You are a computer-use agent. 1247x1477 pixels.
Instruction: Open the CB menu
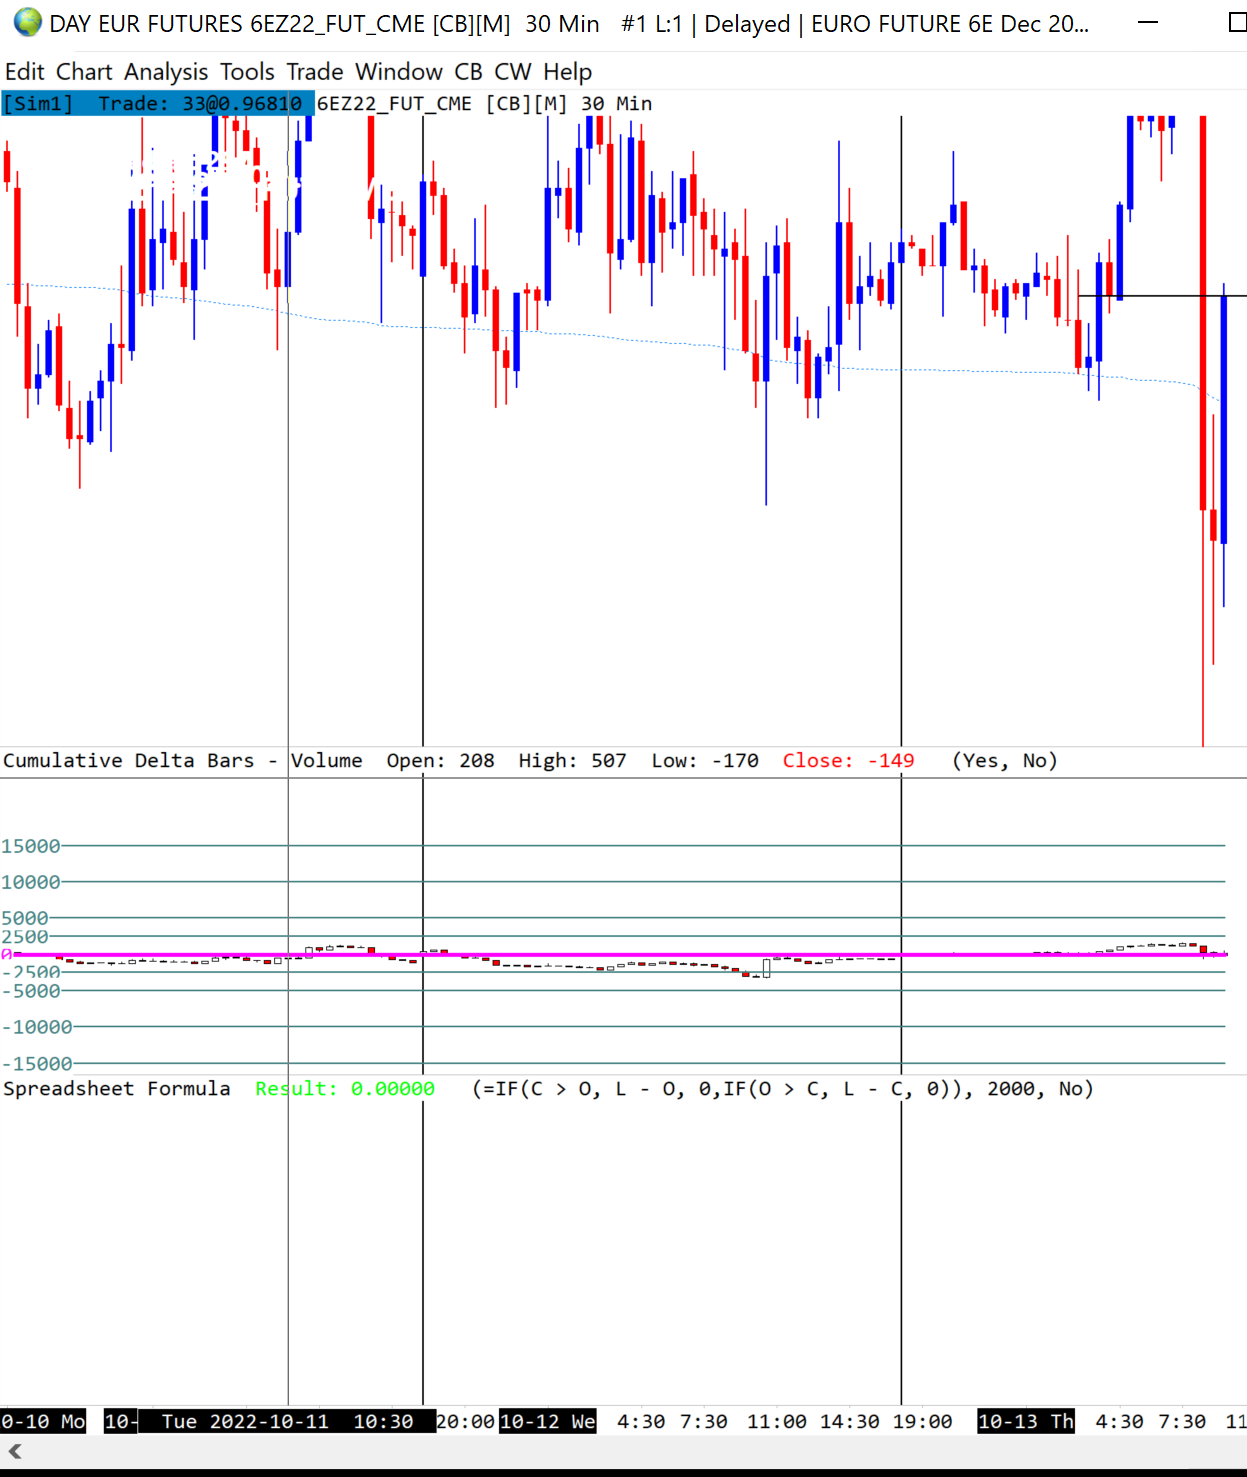point(468,72)
